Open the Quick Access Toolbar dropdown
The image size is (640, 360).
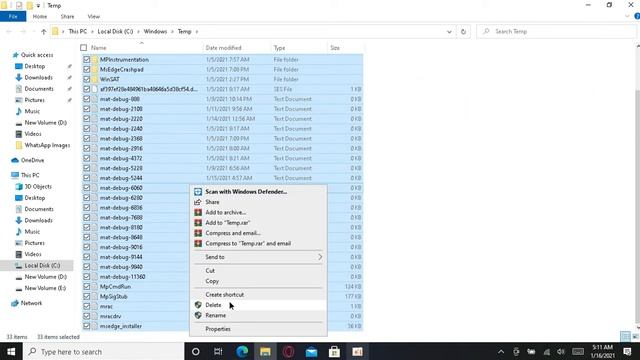38,6
